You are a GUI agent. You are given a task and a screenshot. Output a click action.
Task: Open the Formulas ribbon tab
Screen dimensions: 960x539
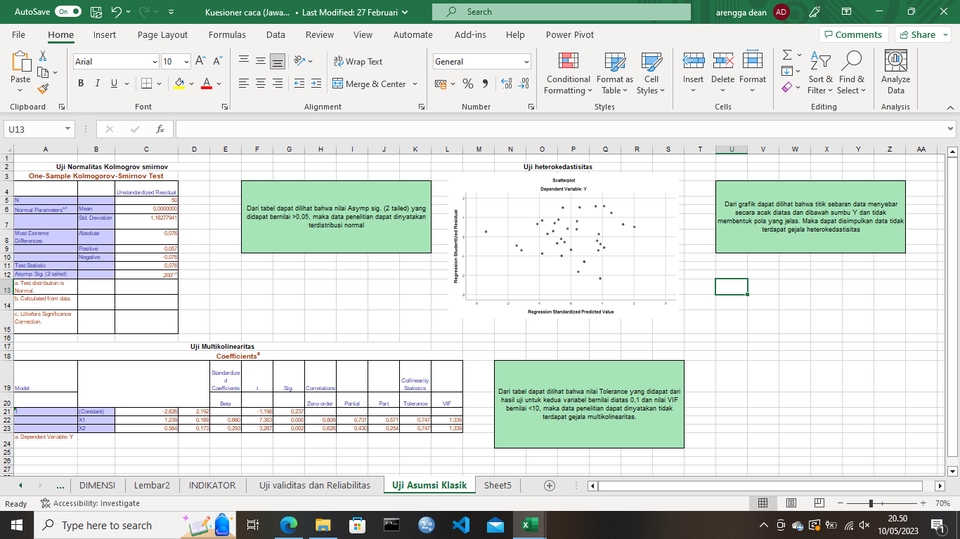pyautogui.click(x=227, y=35)
